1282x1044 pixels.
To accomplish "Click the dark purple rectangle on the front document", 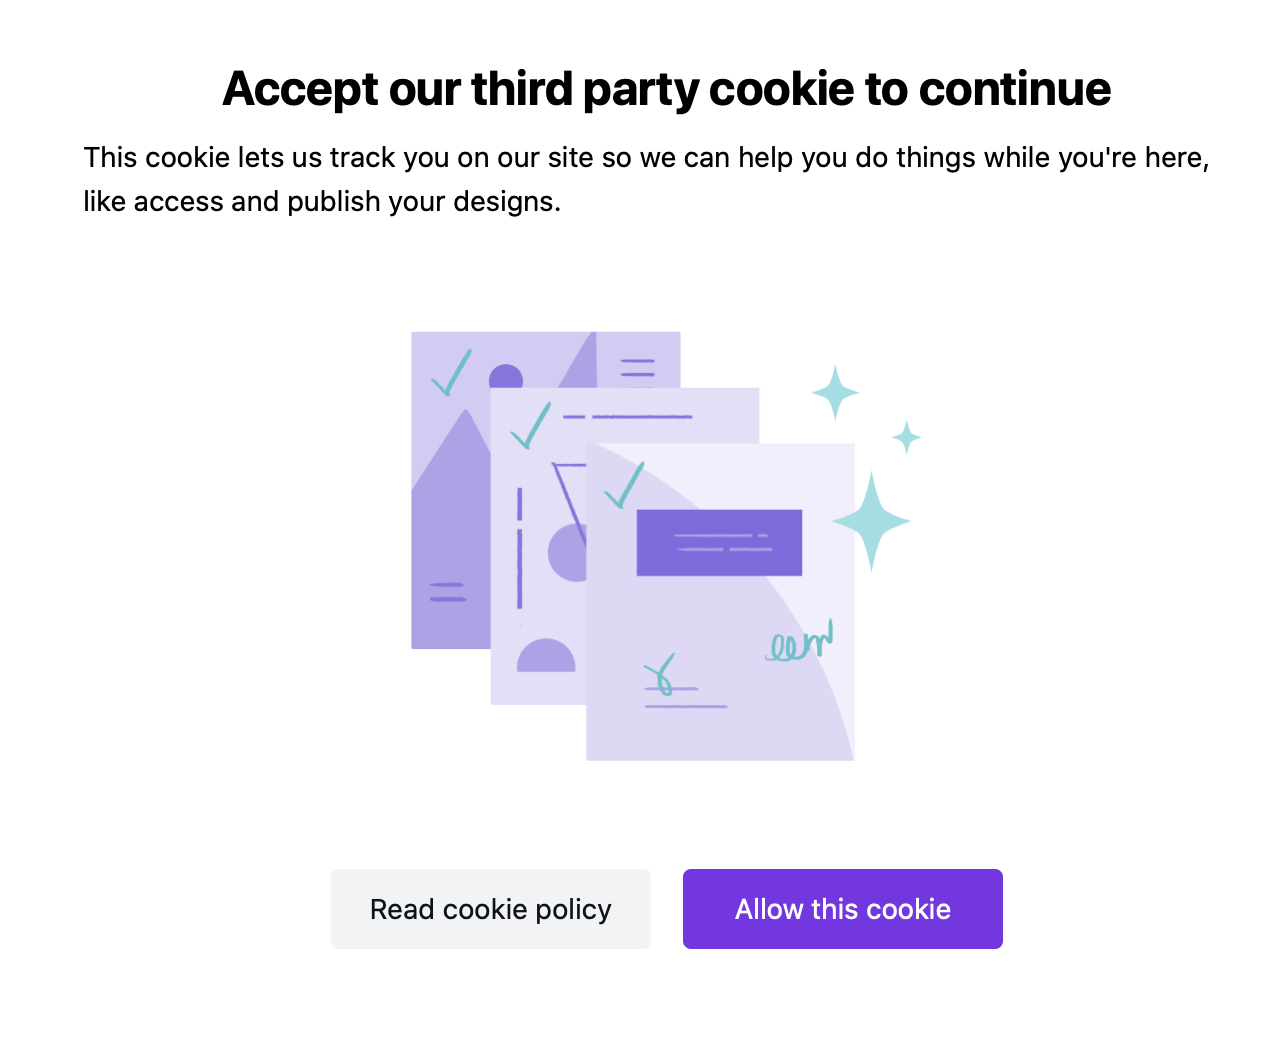I will [719, 543].
